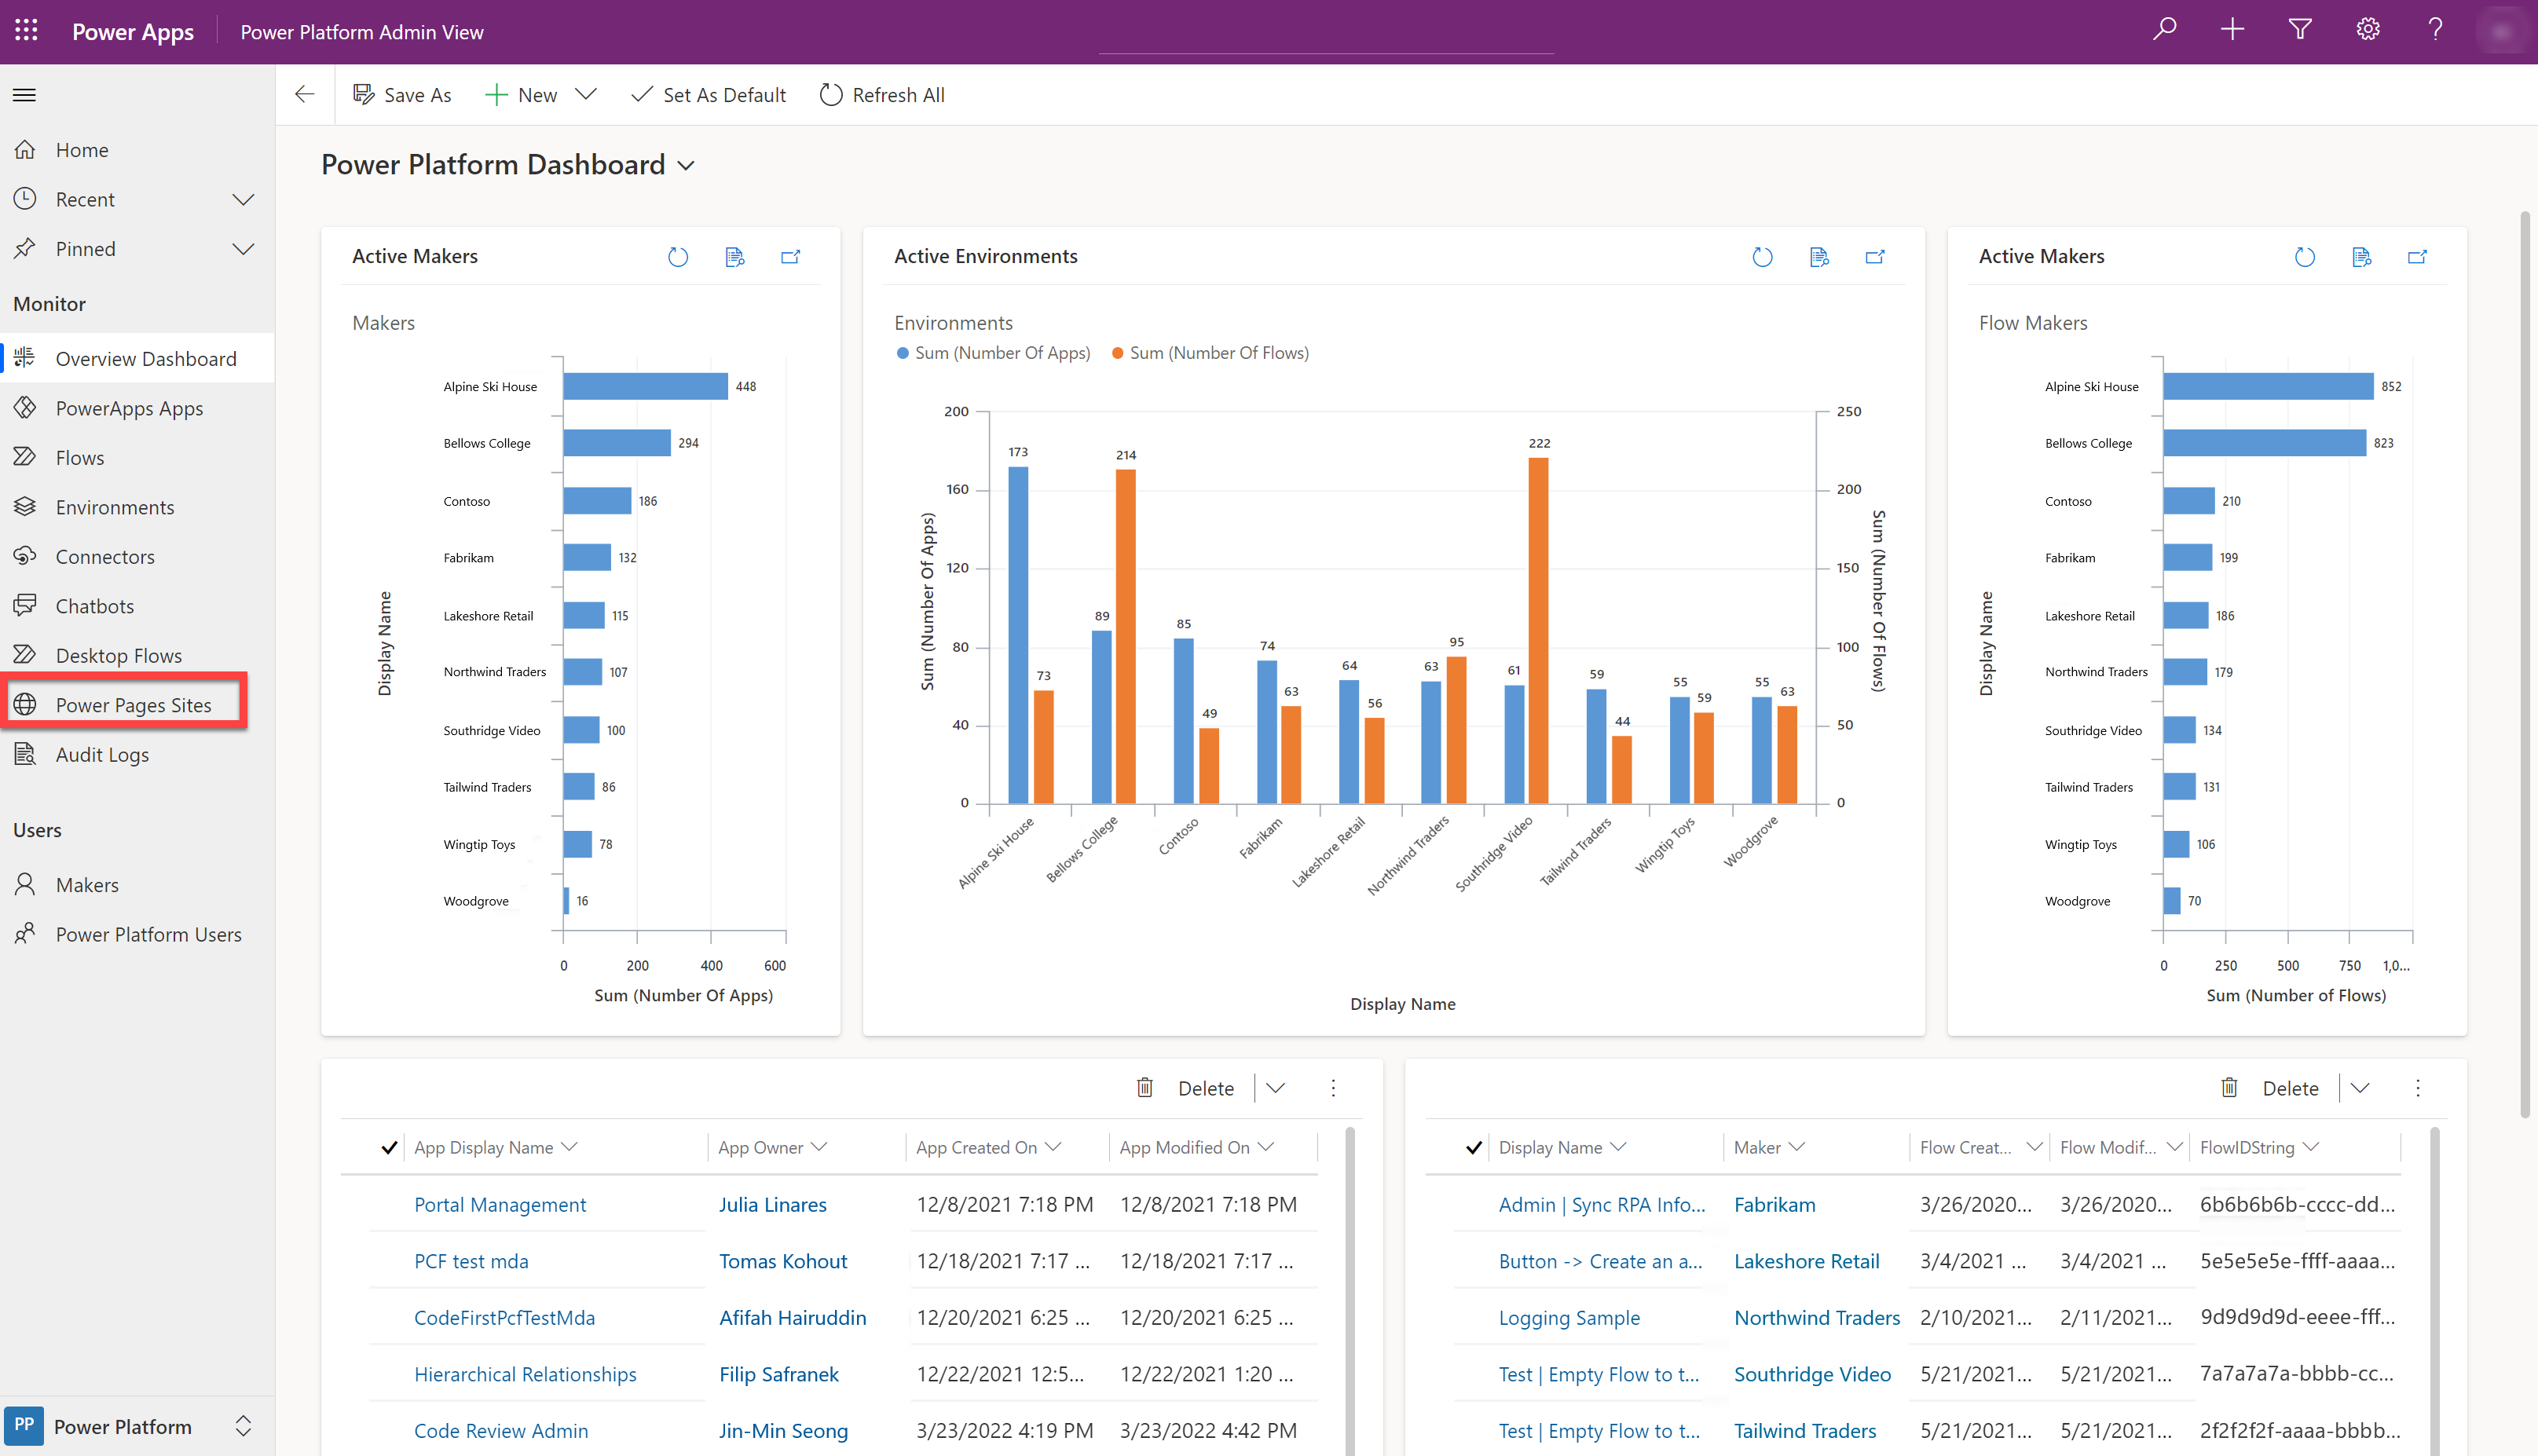The image size is (2538, 1456).
Task: Click the Overview Dashboard icon
Action: coord(26,357)
